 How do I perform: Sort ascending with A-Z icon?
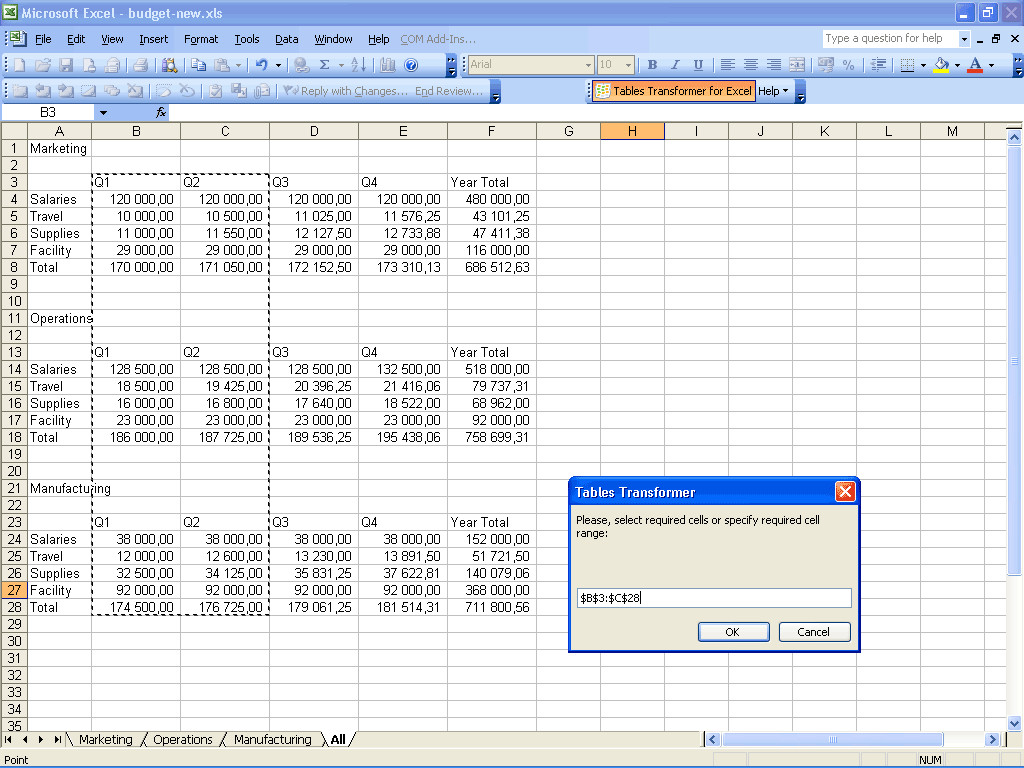[359, 65]
